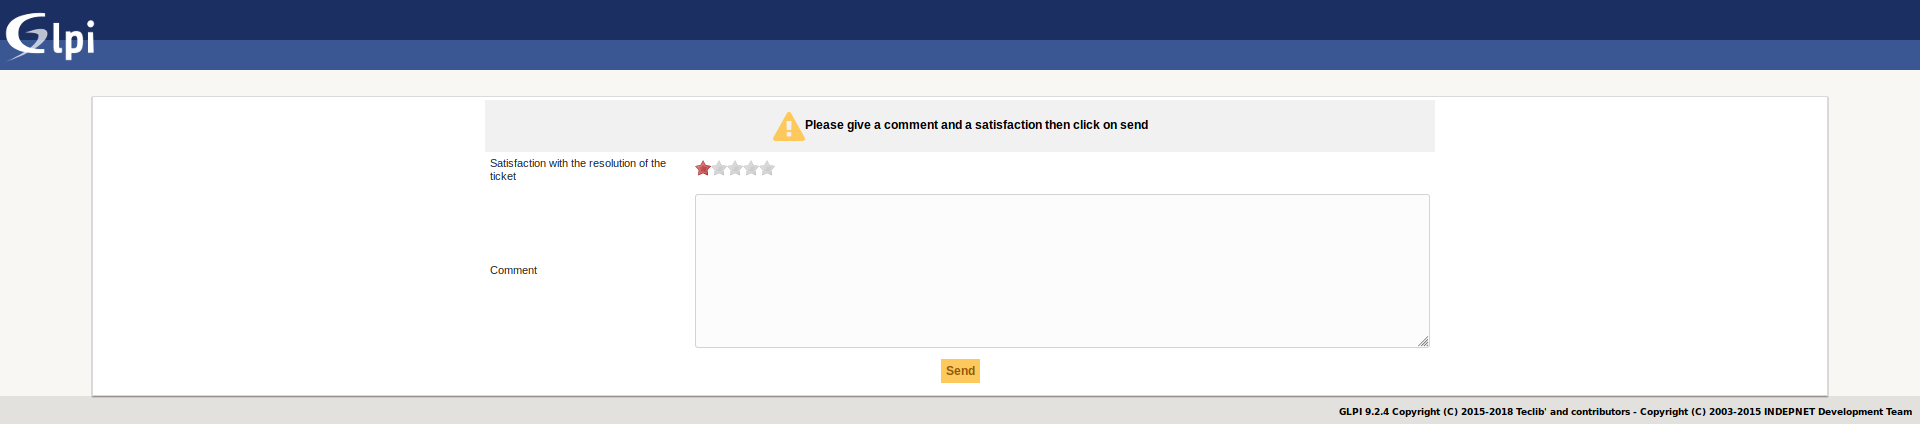This screenshot has height=424, width=1920.
Task: Select the first red satisfaction star
Action: click(703, 168)
